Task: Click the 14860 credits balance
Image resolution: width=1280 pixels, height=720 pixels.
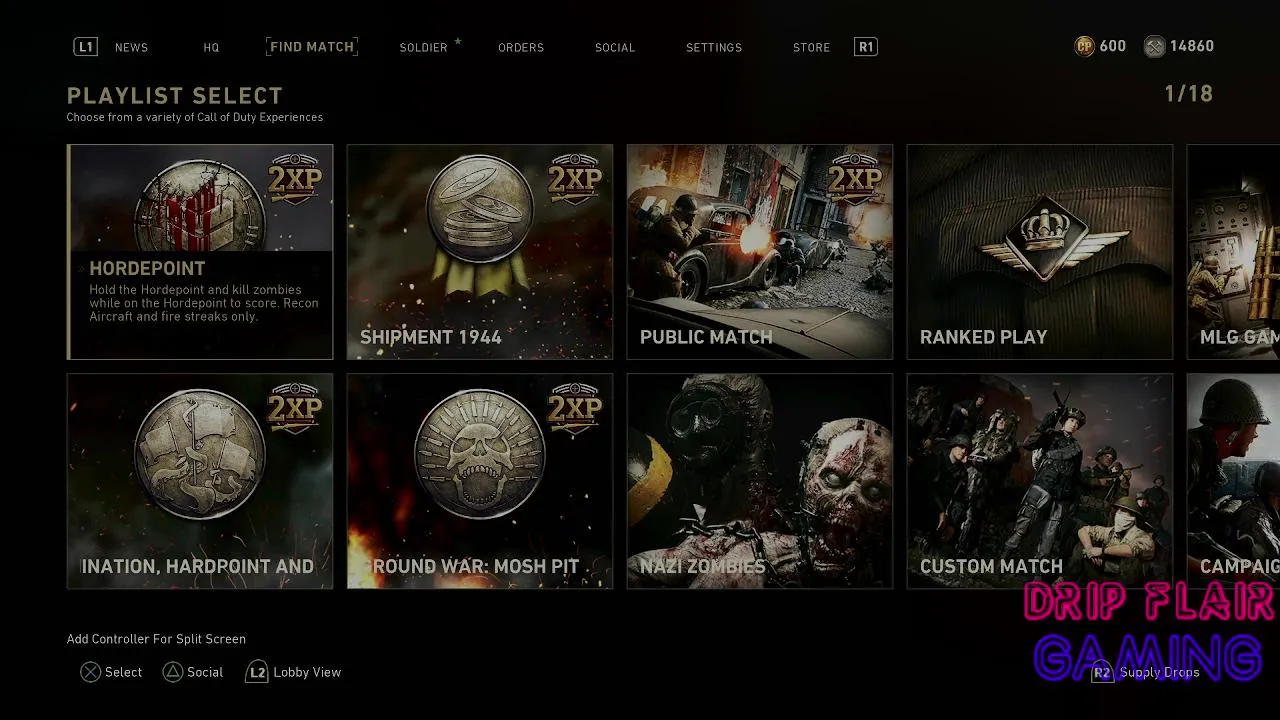Action: (1192, 46)
